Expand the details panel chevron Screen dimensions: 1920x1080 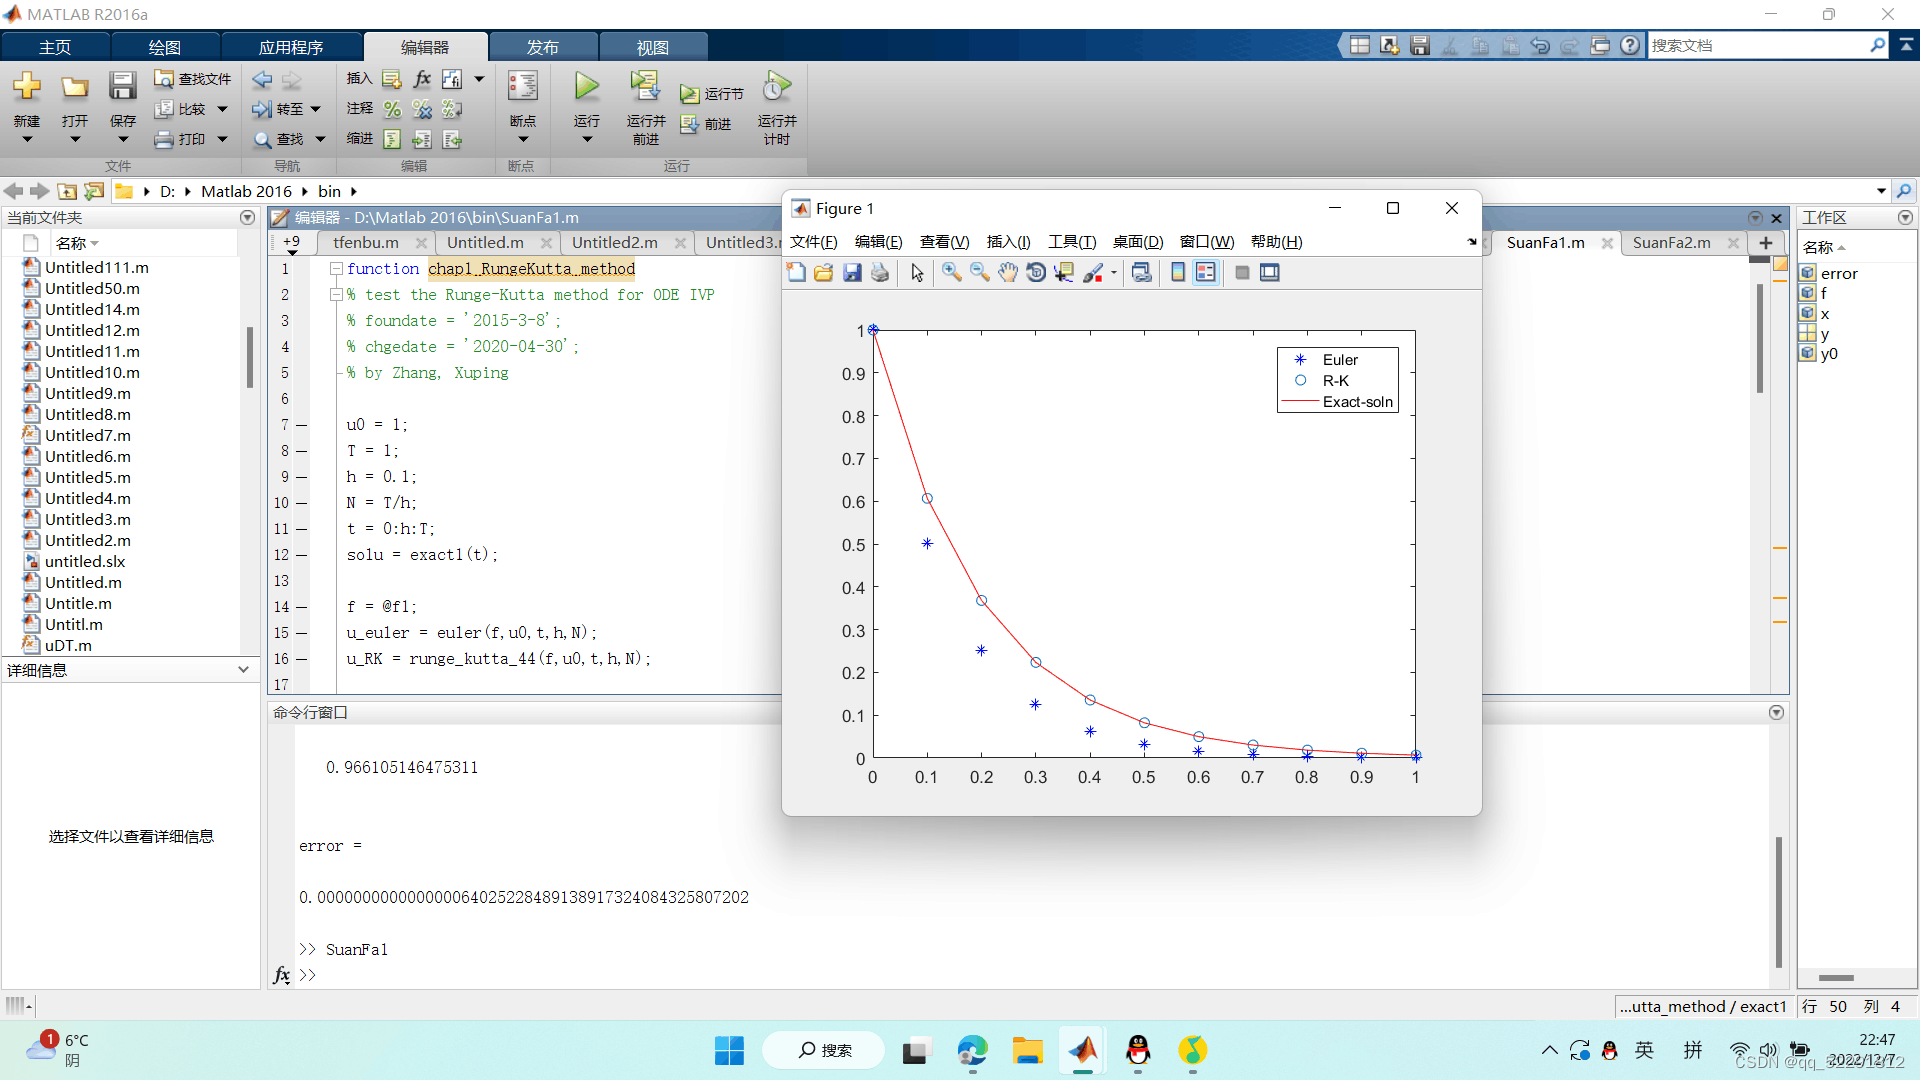click(243, 670)
